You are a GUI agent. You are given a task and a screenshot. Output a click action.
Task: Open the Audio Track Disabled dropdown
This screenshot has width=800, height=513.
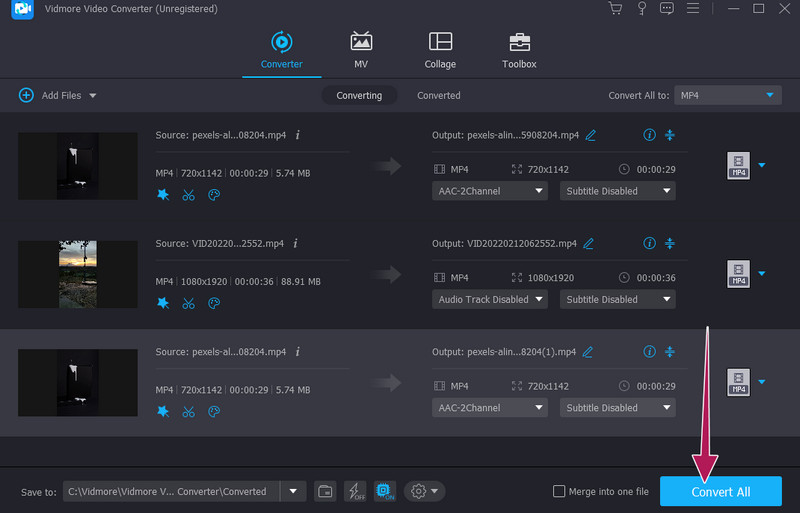point(490,299)
